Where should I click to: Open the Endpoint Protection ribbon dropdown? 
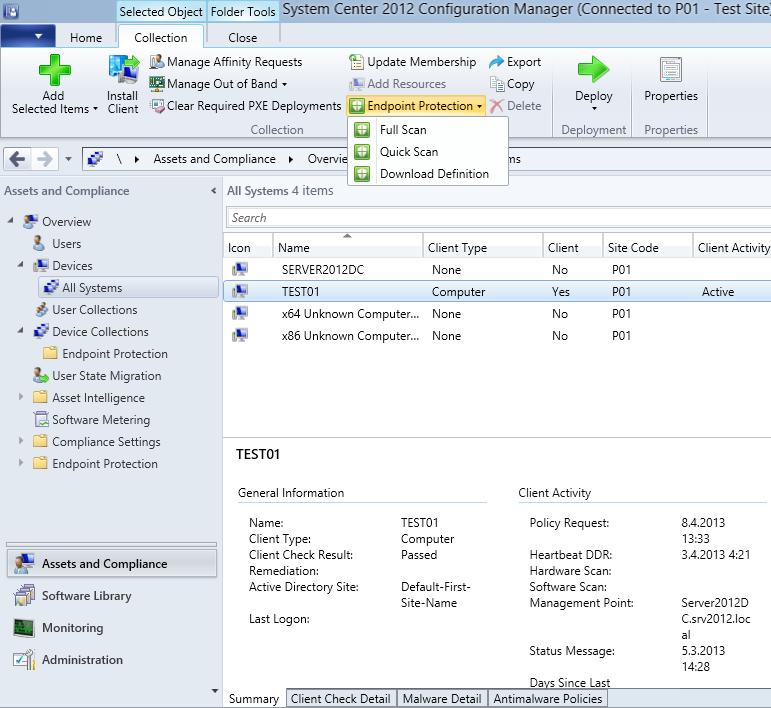[416, 106]
